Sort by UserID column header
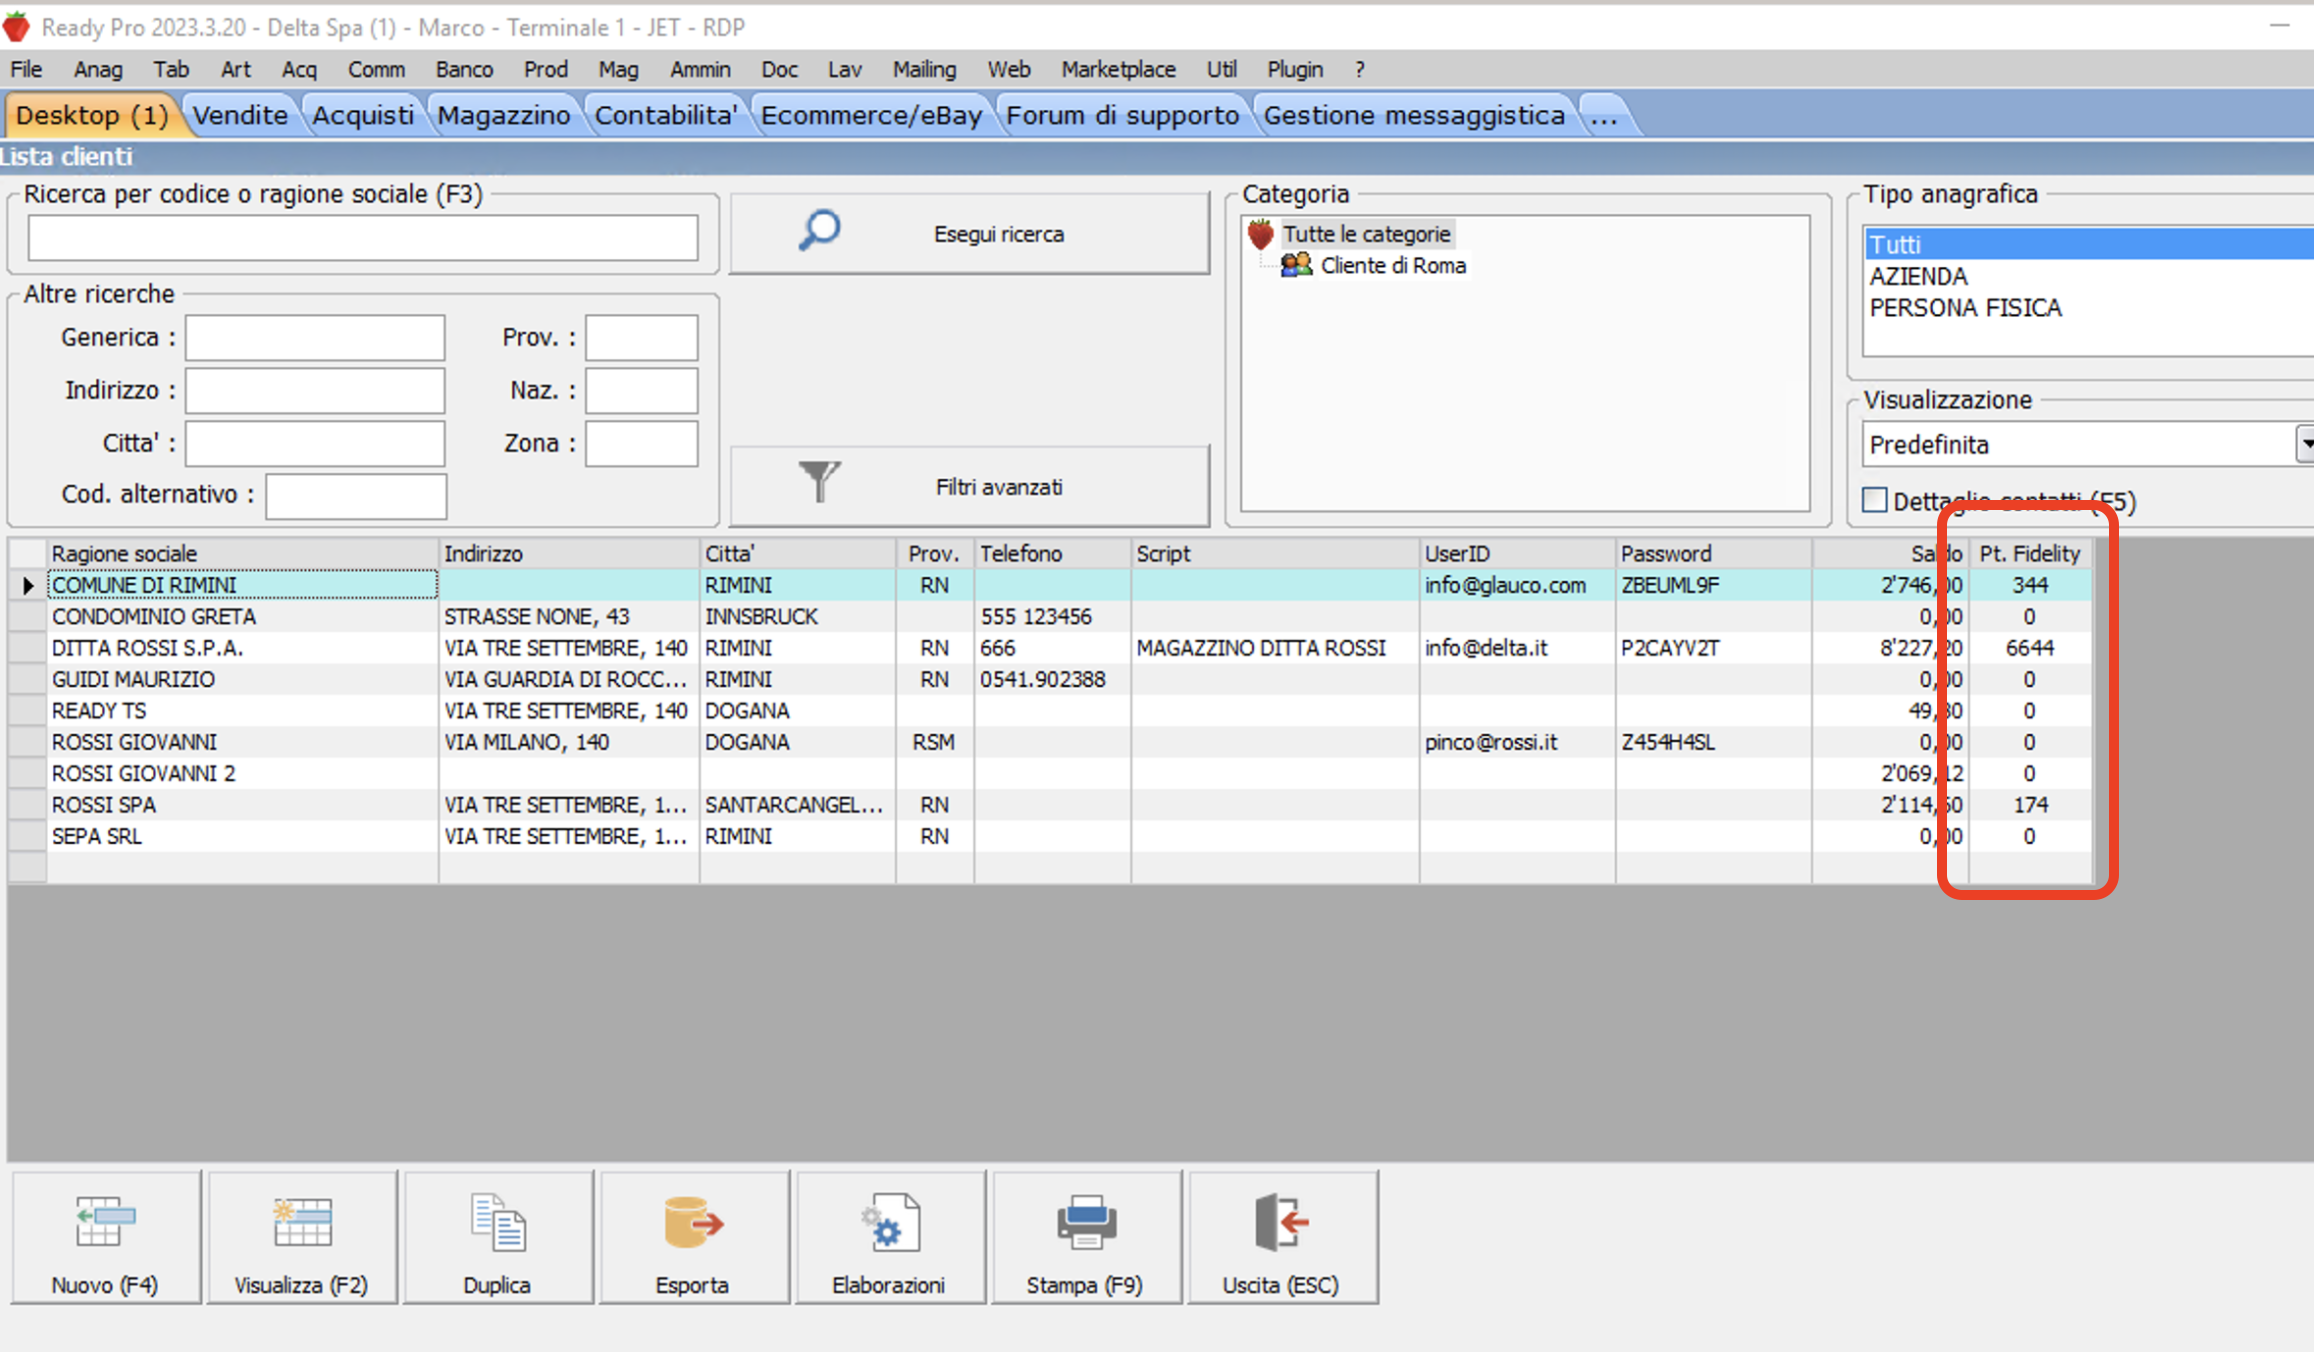Viewport: 2314px width, 1352px height. pos(1517,553)
